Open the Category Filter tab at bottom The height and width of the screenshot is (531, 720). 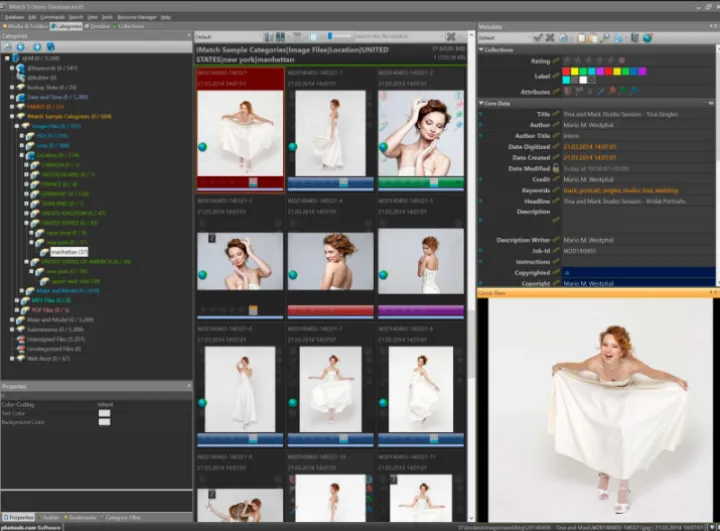coord(121,518)
